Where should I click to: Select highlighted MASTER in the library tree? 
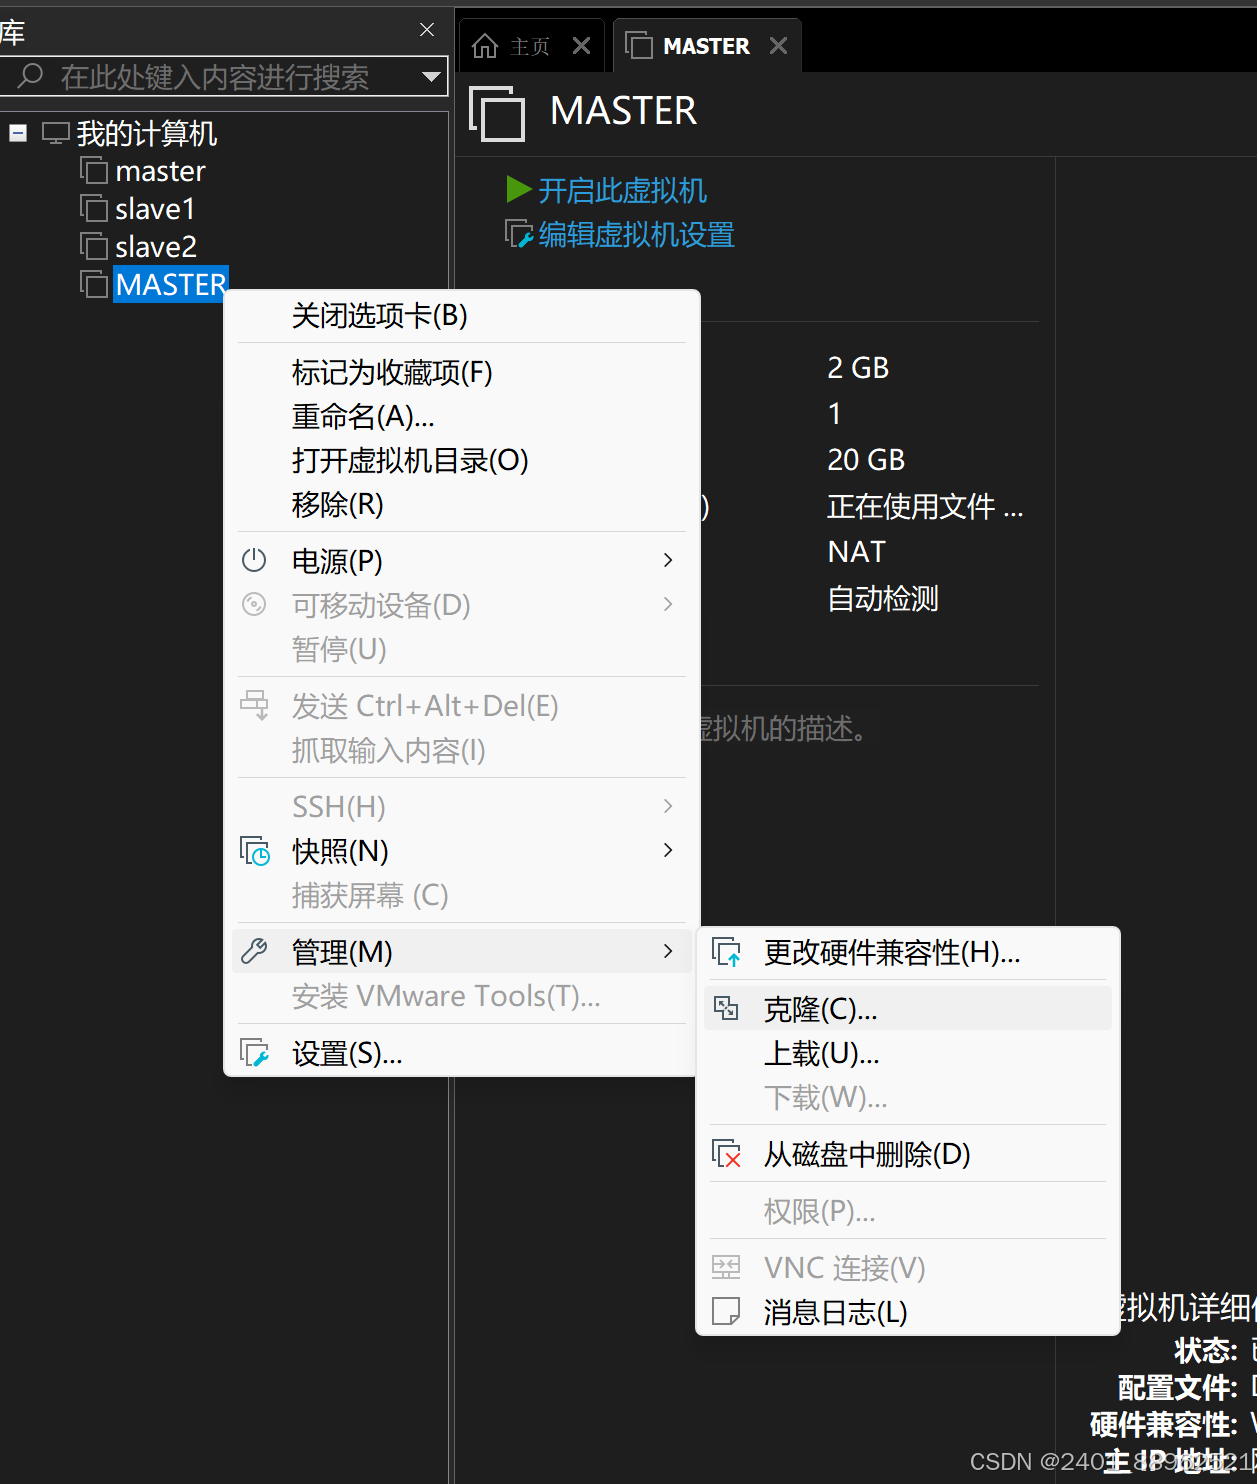tap(171, 285)
